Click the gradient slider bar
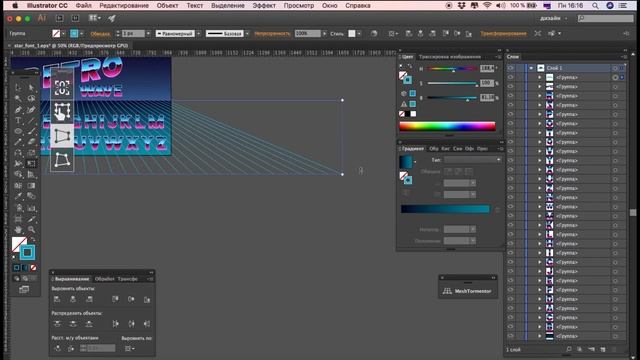The image size is (640, 360). (445, 209)
